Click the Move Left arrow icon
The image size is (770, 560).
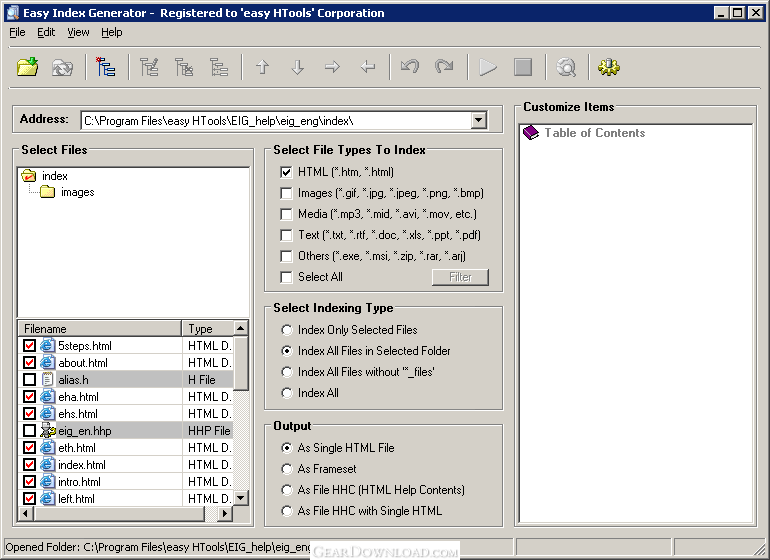(x=368, y=67)
